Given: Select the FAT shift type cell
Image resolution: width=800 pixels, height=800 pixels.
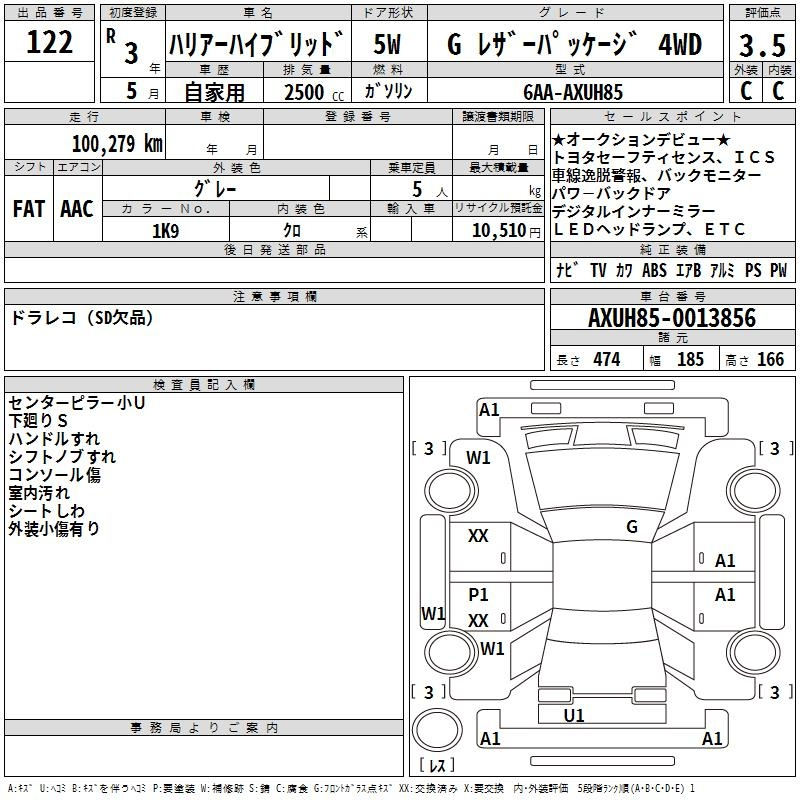Looking at the screenshot, I should click(28, 208).
